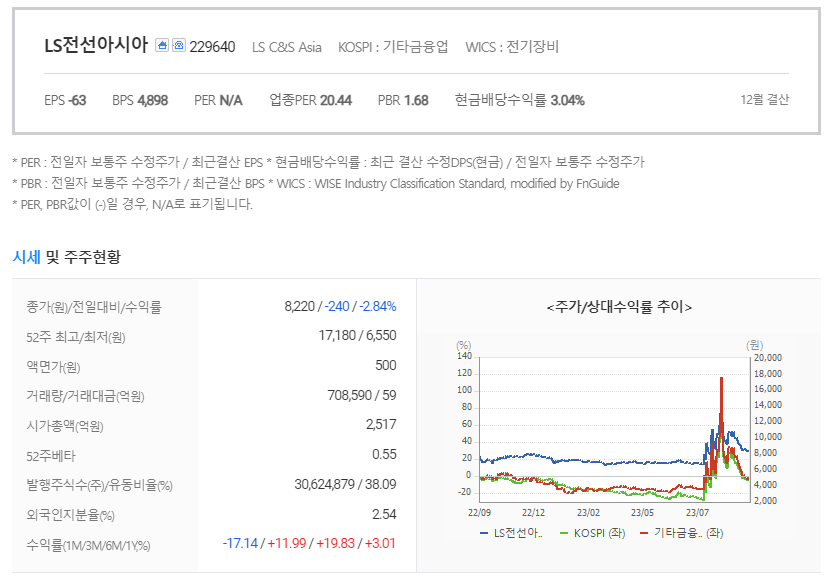Screen dimensions: 830x580
Task: Click the face value 500
Action: tap(385, 365)
